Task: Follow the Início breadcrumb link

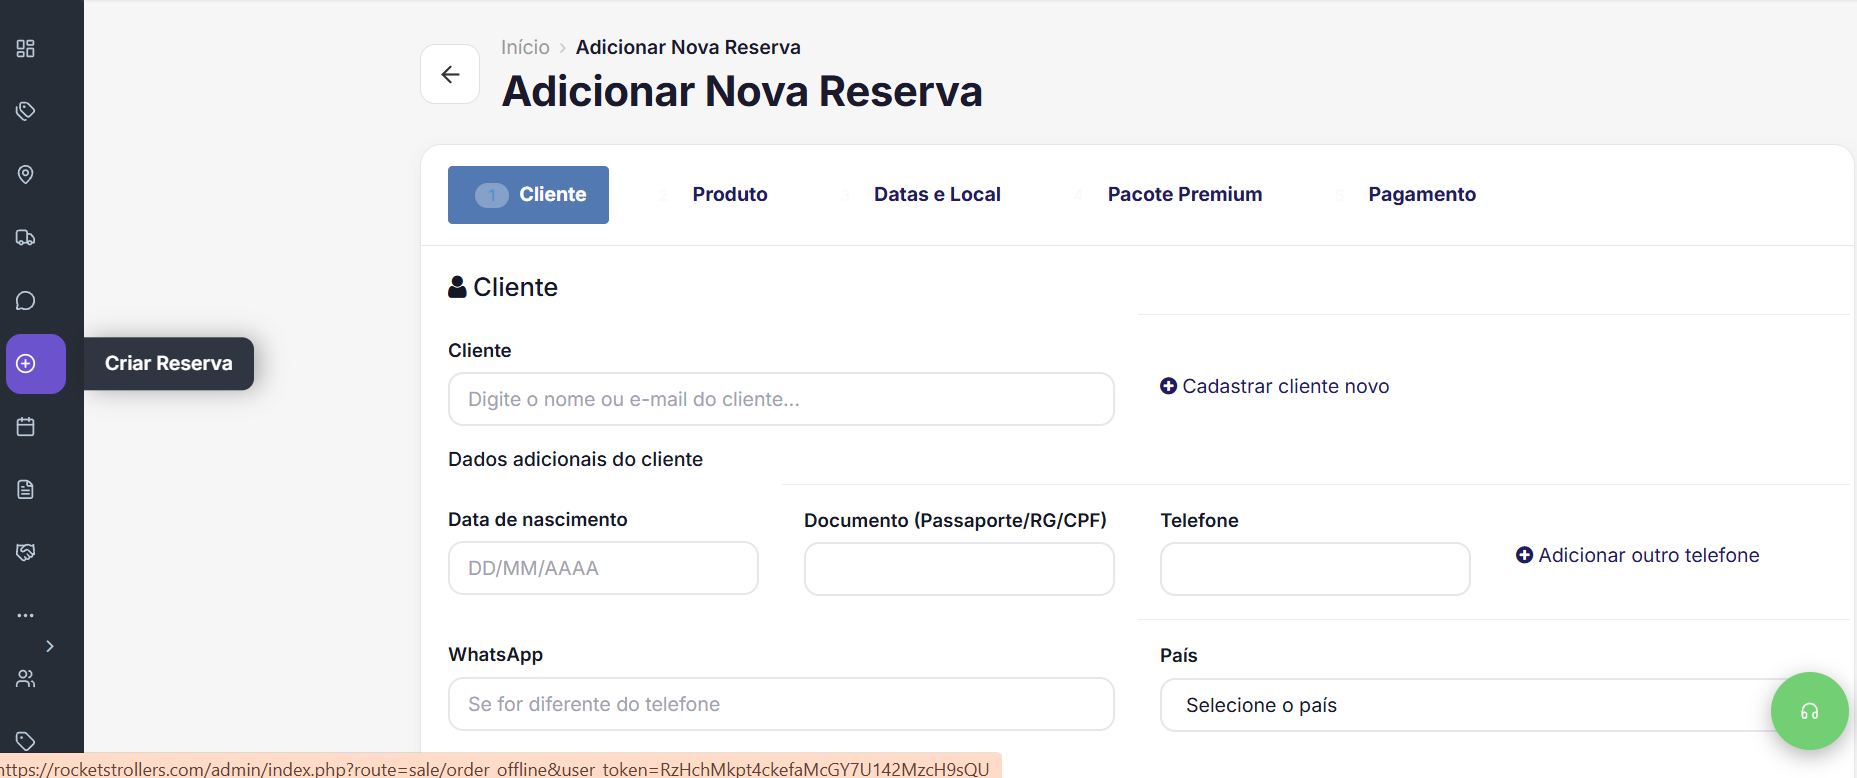Action: 525,47
